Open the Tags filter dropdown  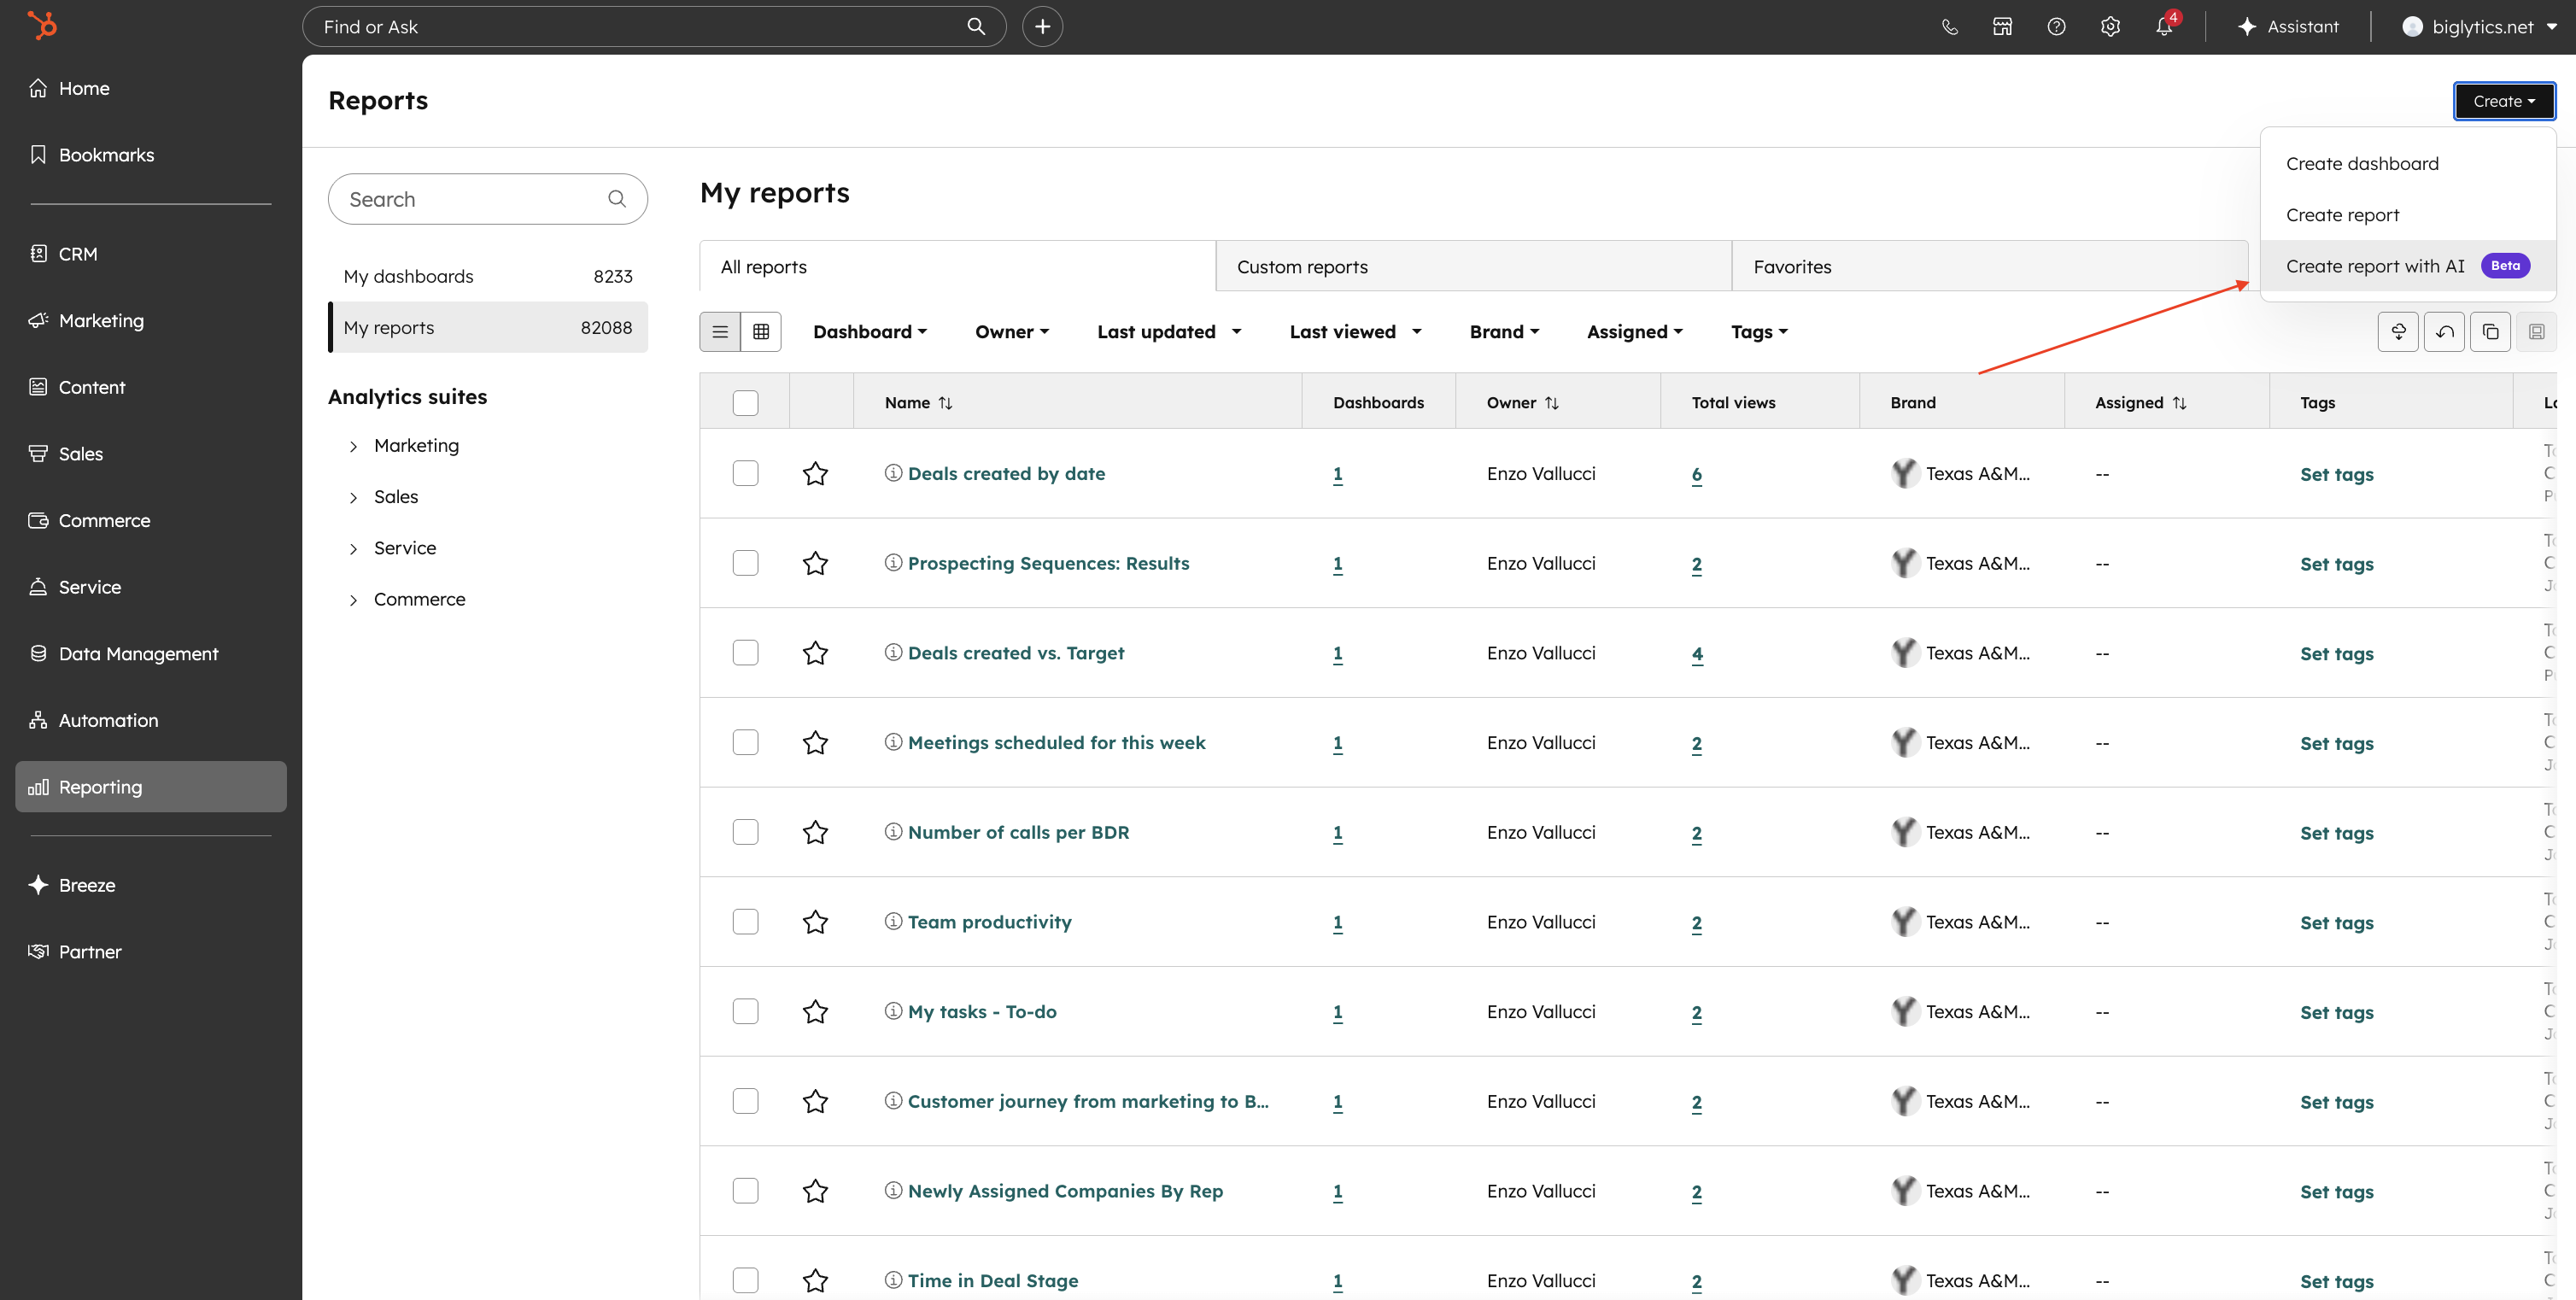coord(1759,332)
